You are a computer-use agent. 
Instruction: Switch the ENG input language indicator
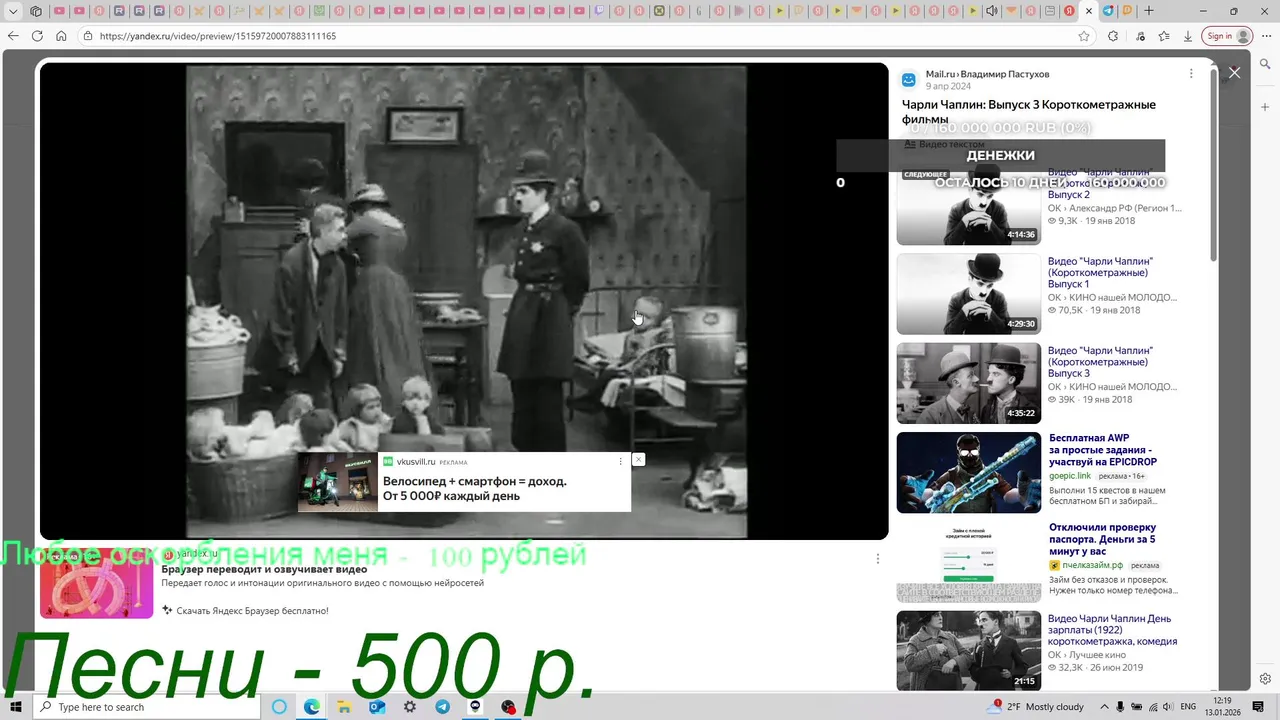pos(1190,707)
